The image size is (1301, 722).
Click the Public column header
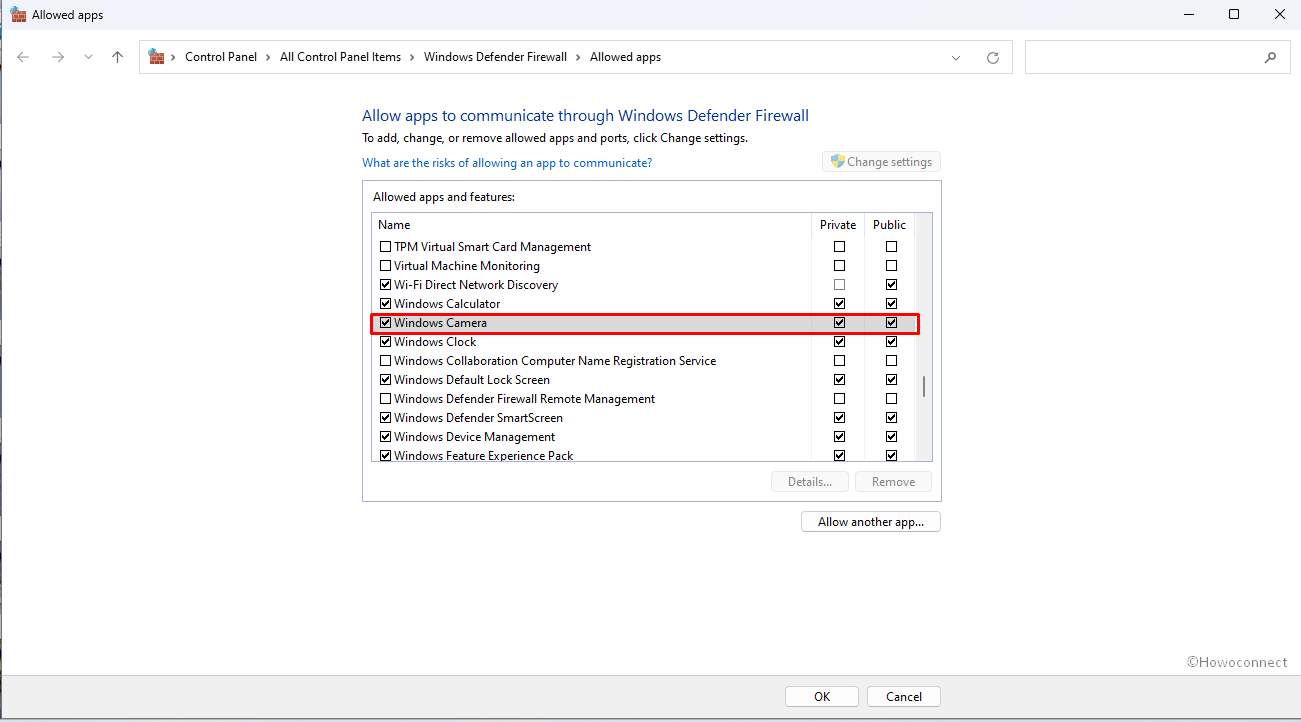pos(890,225)
